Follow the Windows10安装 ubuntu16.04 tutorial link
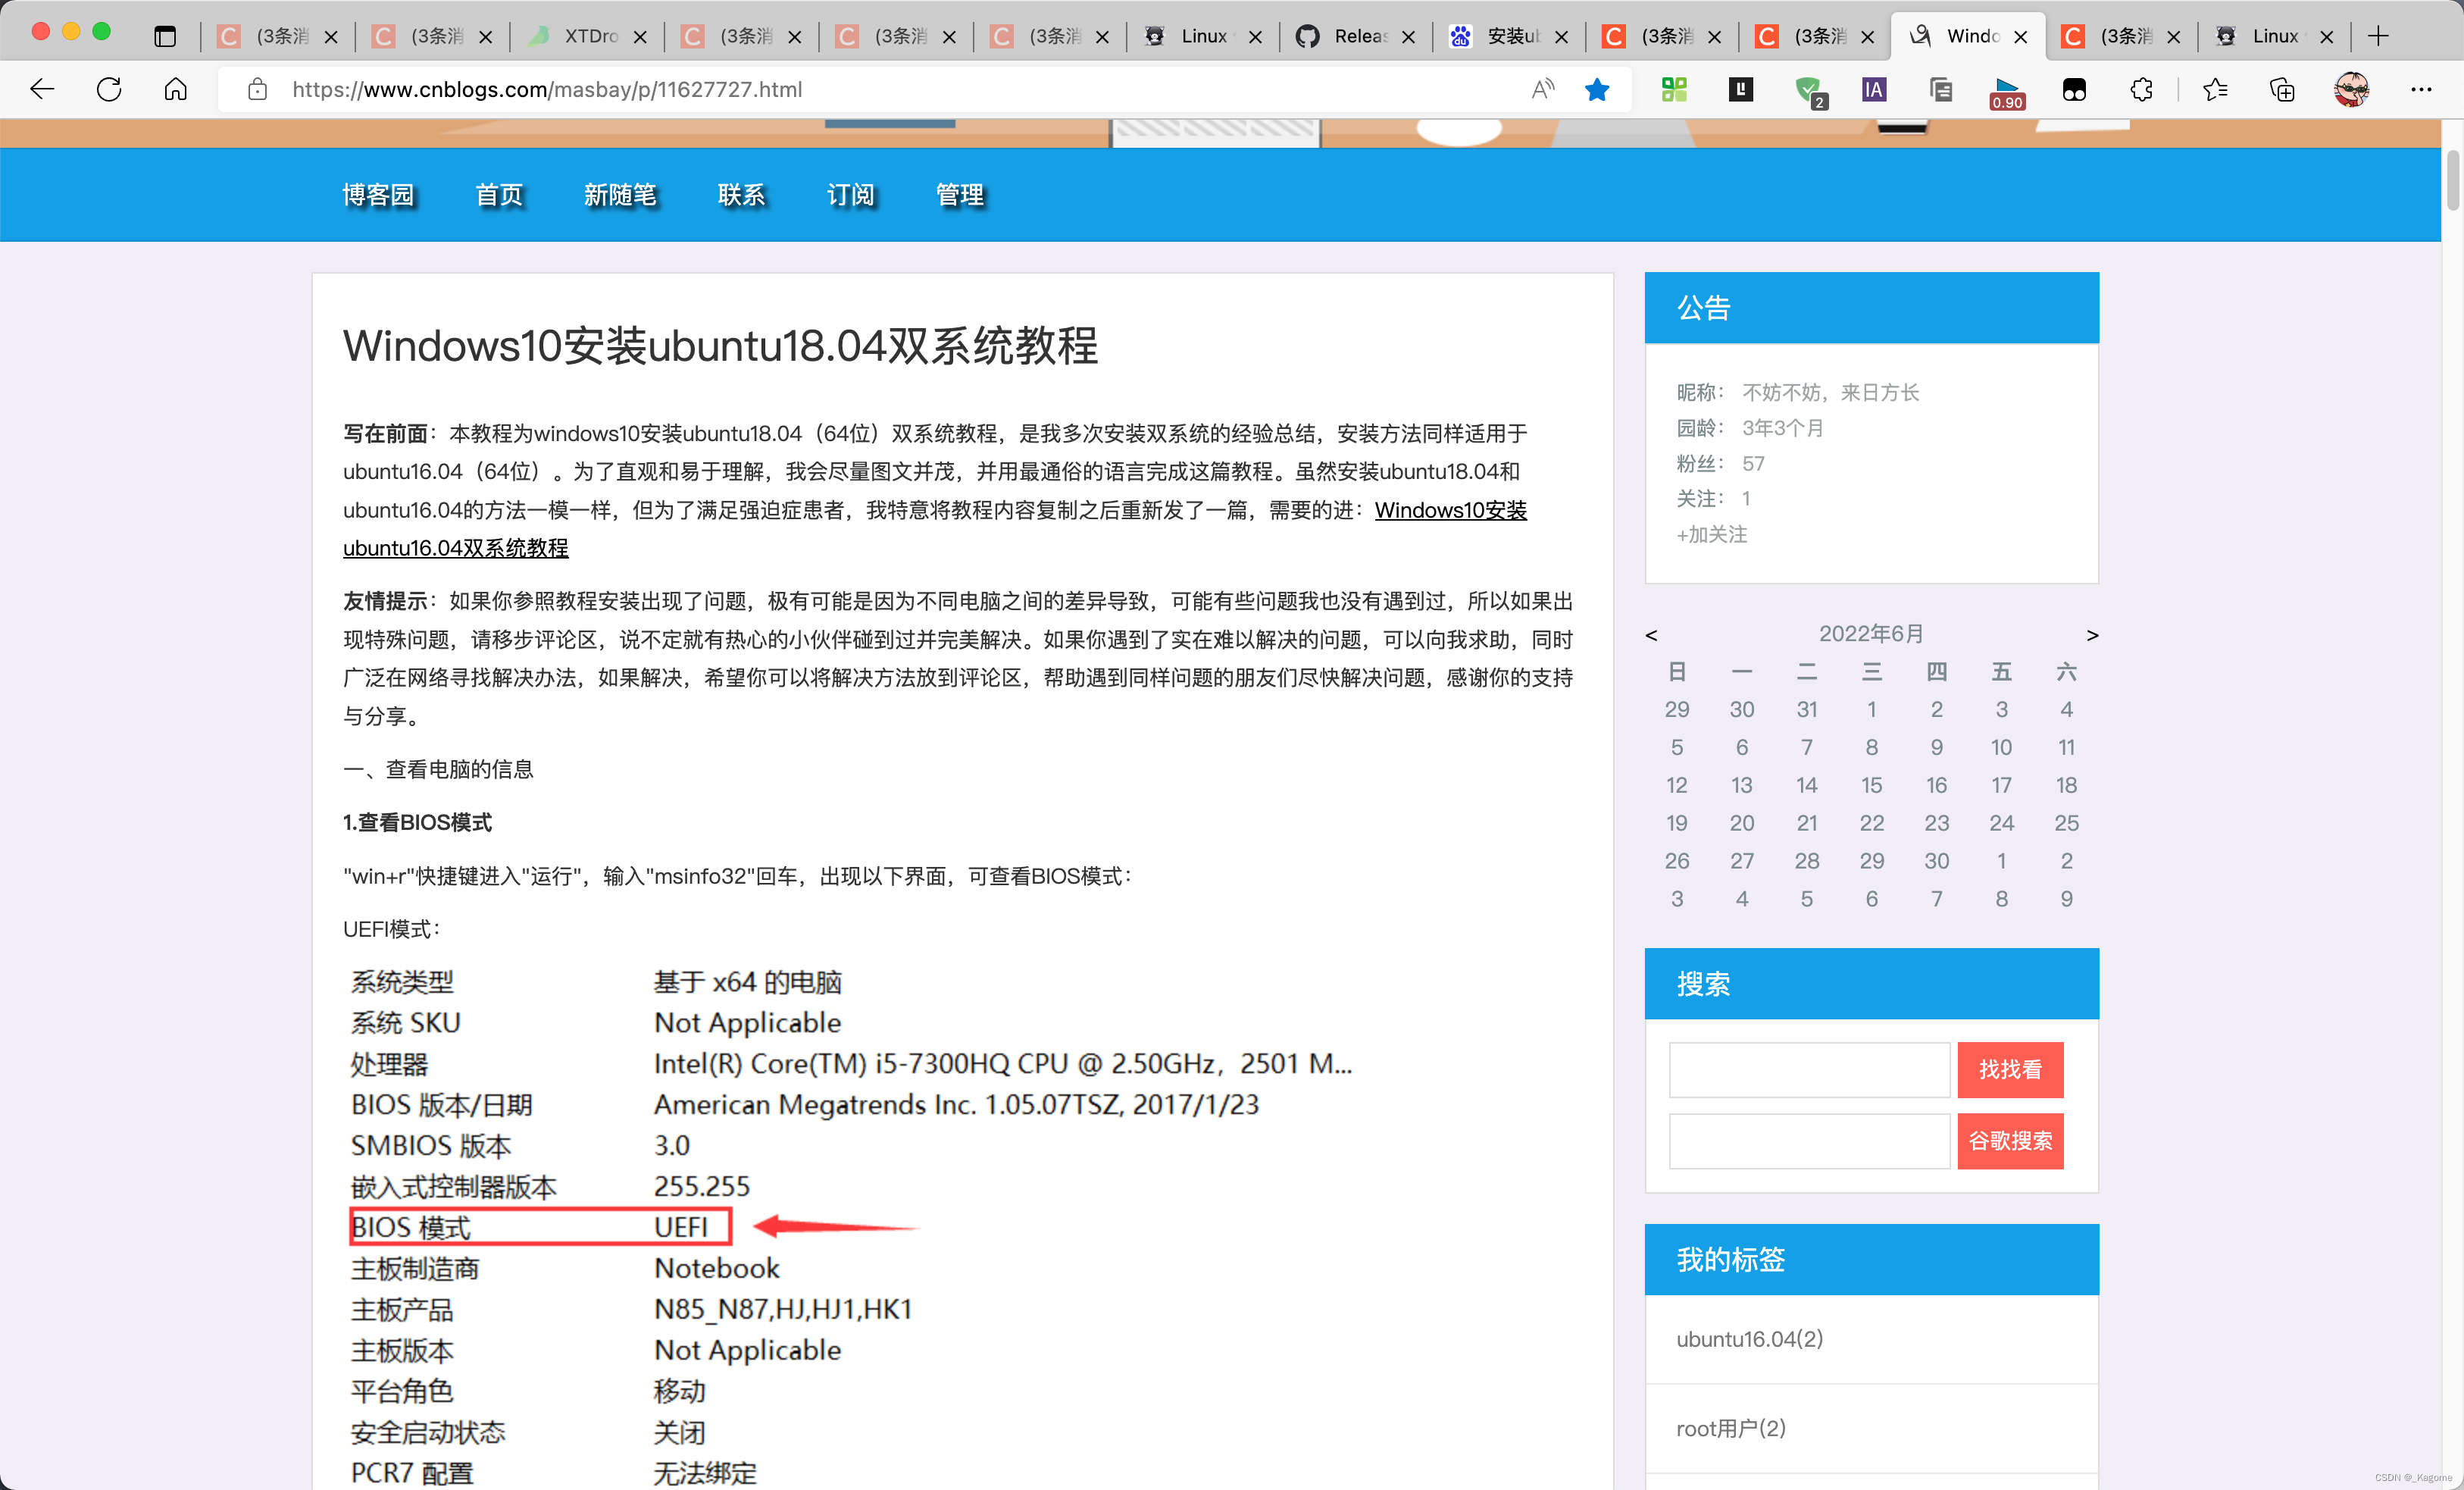The image size is (2464, 1490). pyautogui.click(x=1450, y=510)
